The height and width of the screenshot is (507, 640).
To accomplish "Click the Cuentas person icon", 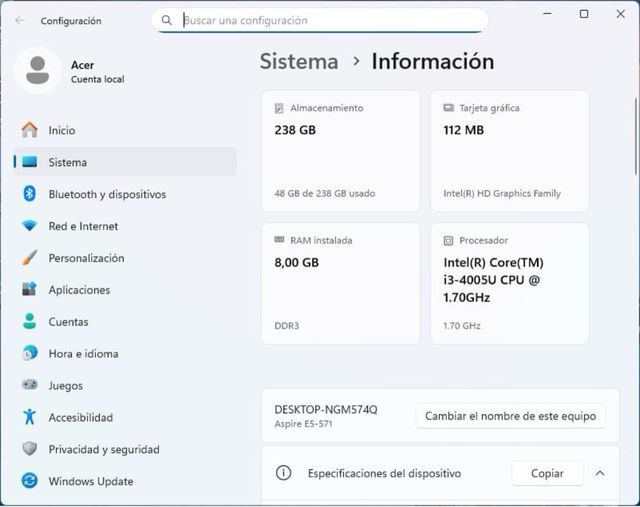I will [x=29, y=321].
